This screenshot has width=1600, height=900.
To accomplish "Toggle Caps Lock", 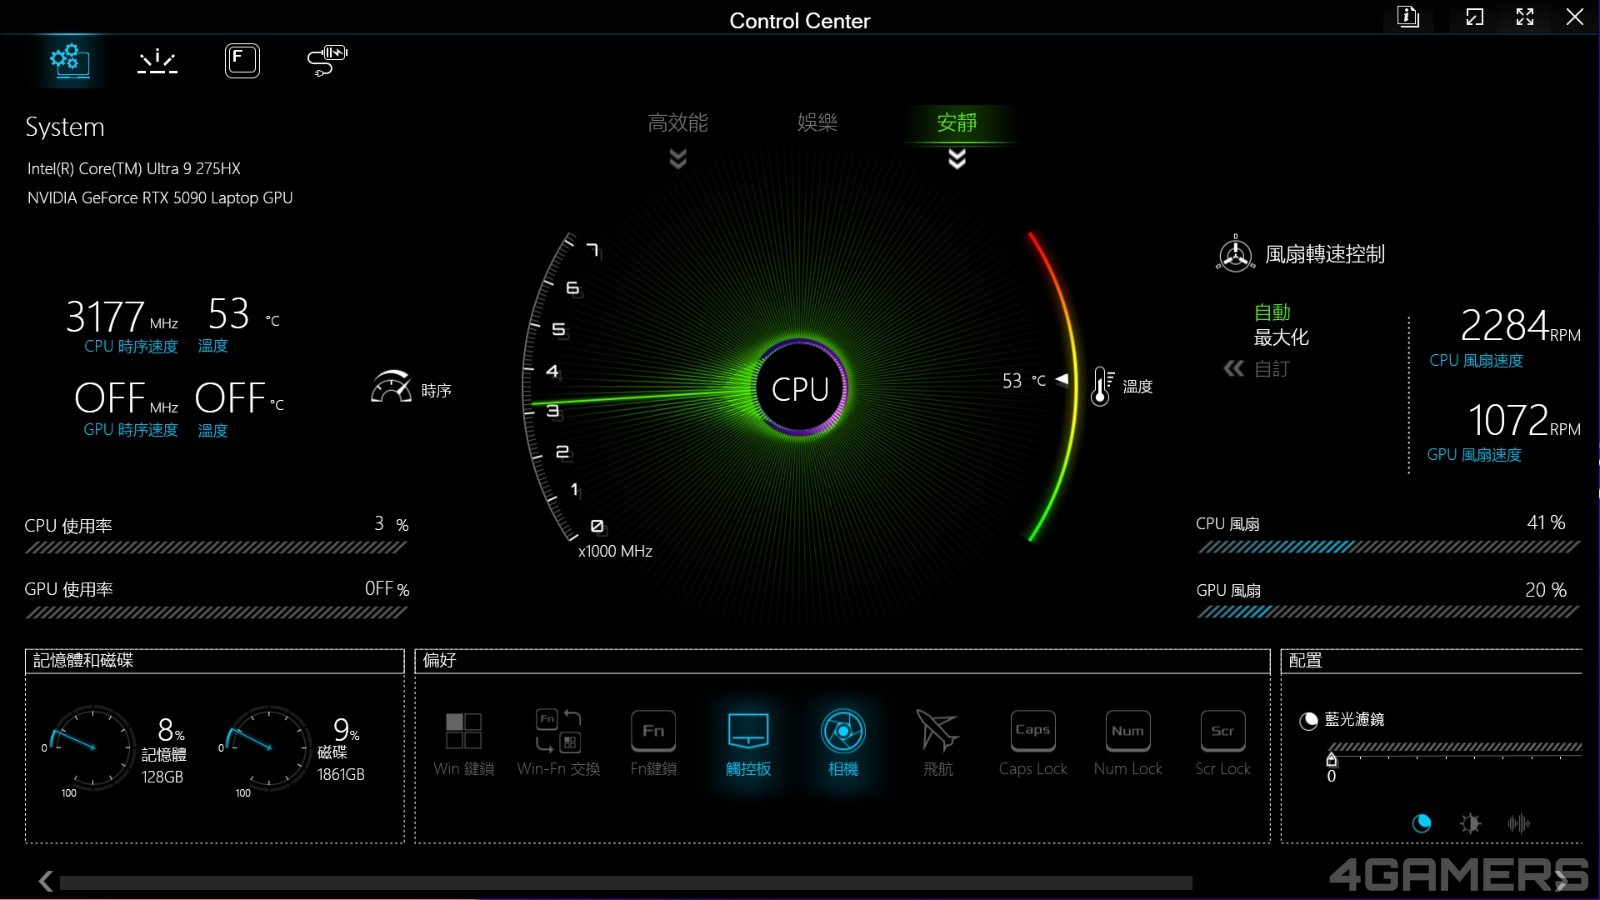I will pyautogui.click(x=1033, y=743).
